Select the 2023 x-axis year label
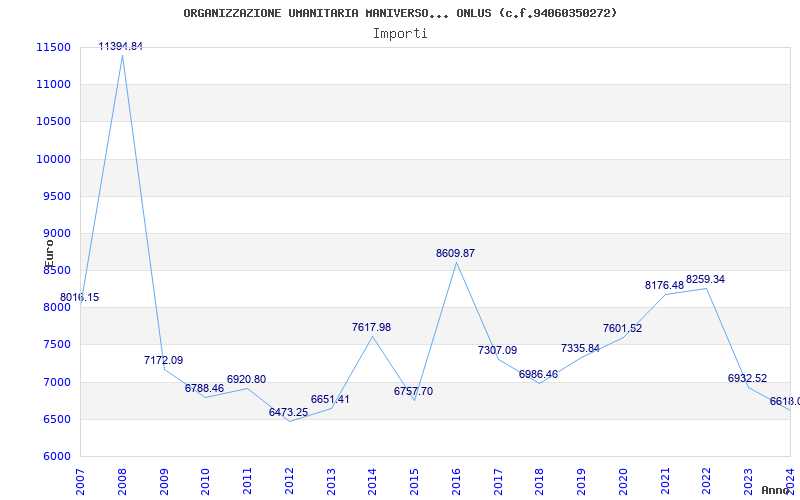This screenshot has height=500, width=800. [x=748, y=481]
